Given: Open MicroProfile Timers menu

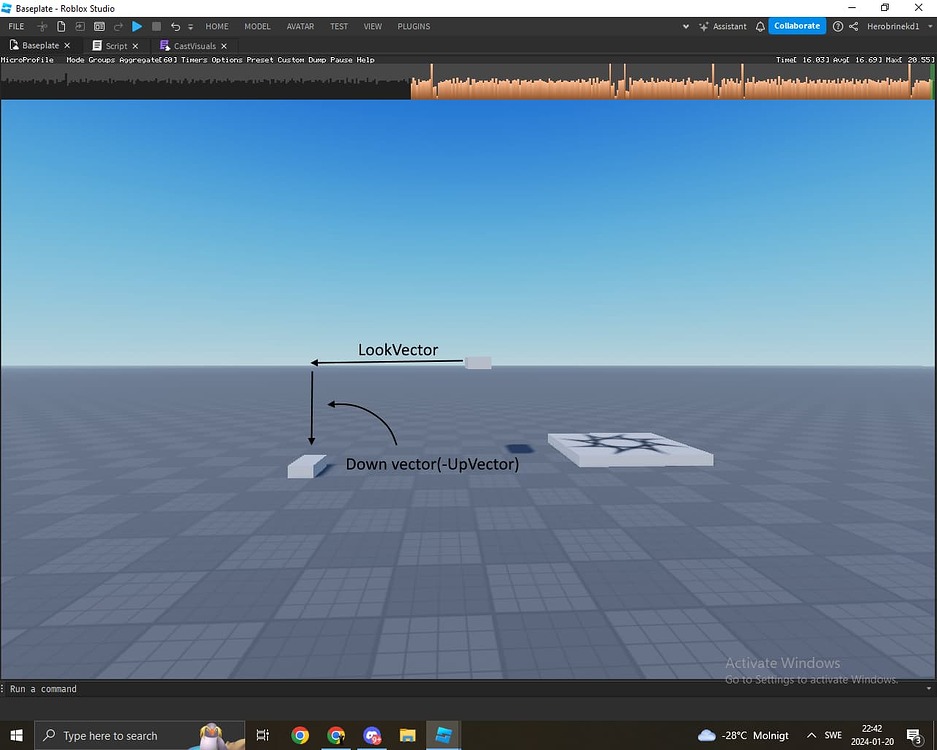Looking at the screenshot, I should point(194,60).
